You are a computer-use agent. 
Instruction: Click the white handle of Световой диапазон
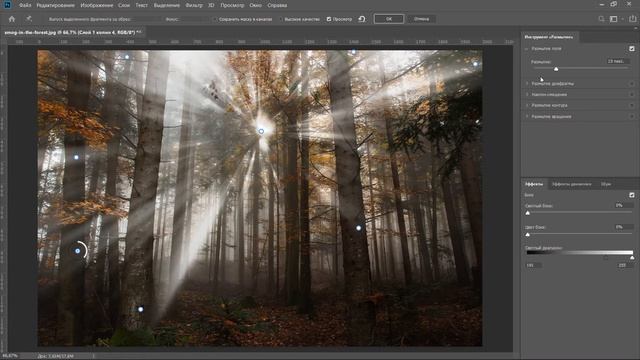coord(632,258)
